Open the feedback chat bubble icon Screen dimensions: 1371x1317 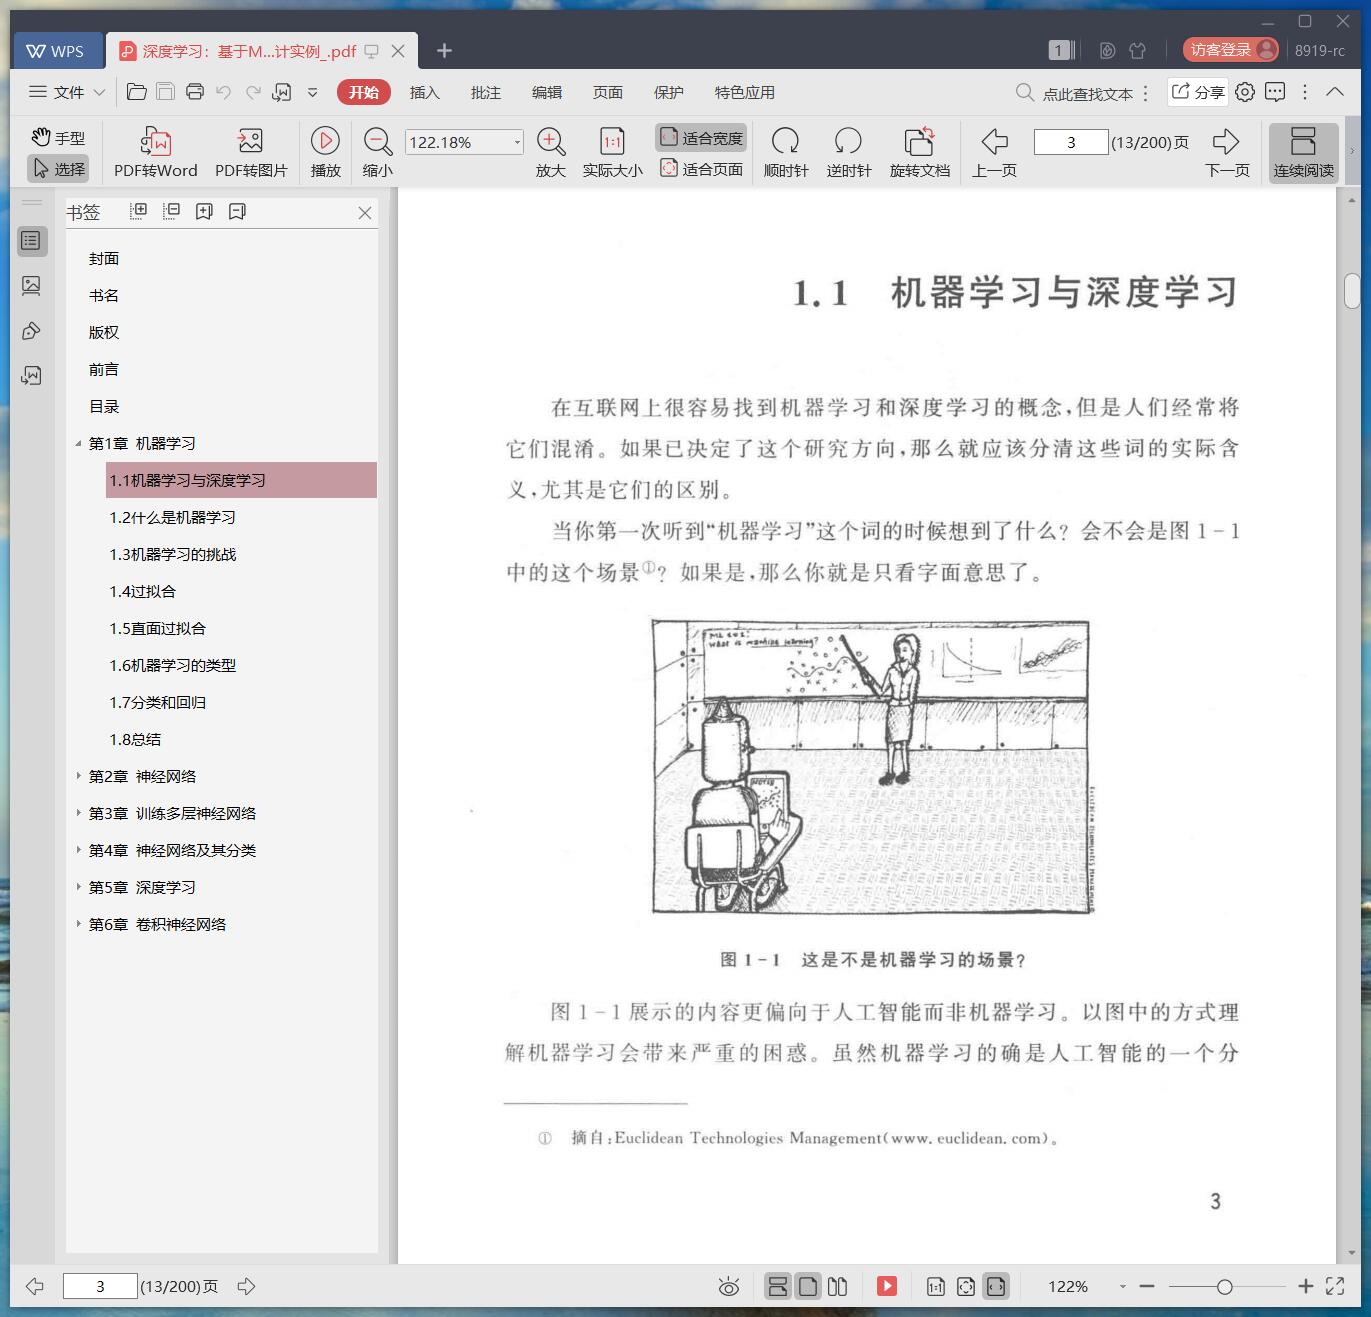pyautogui.click(x=1275, y=92)
